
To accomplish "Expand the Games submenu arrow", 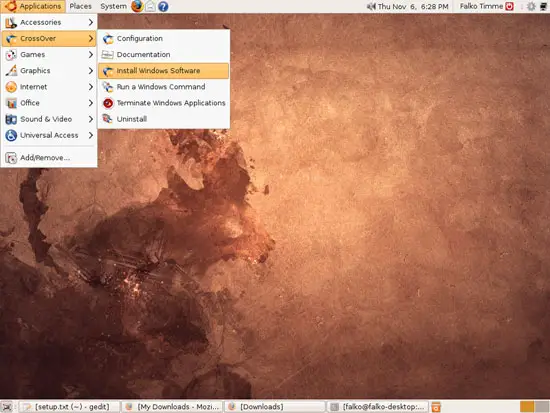I will pyautogui.click(x=90, y=54).
